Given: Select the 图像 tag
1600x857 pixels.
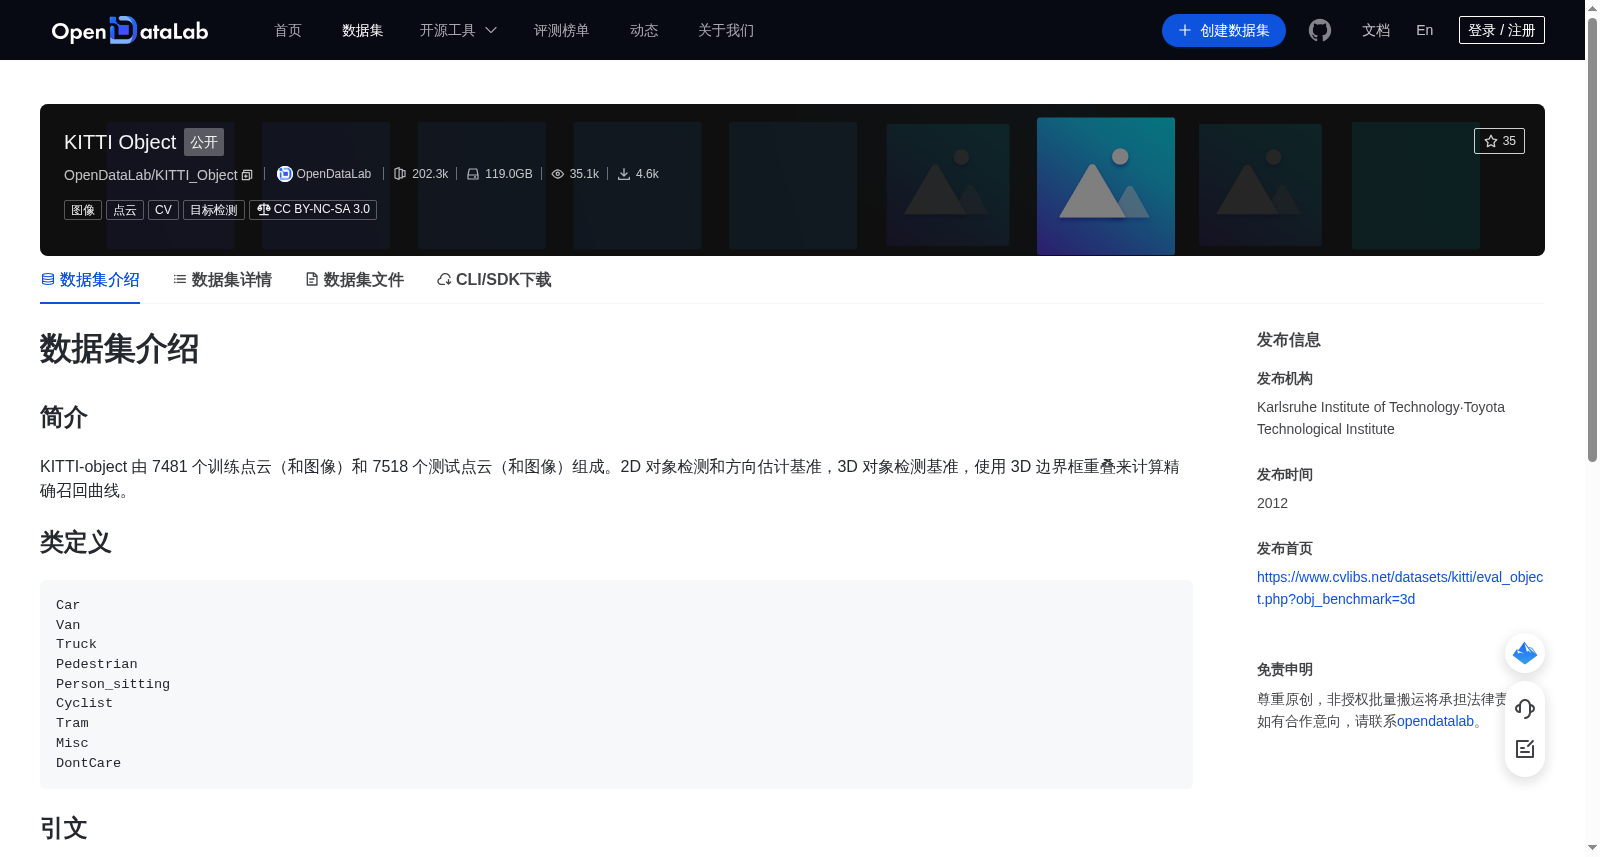Looking at the screenshot, I should [x=83, y=210].
